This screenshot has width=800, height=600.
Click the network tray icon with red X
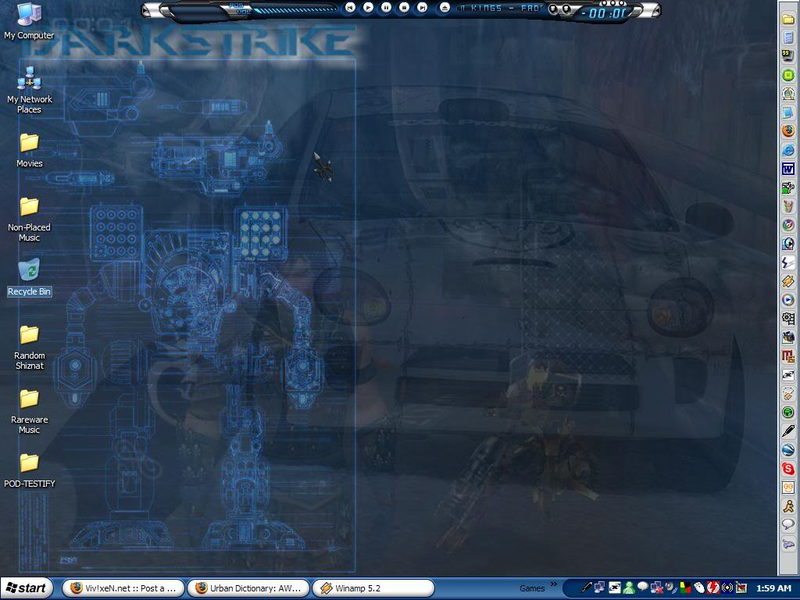[x=657, y=588]
